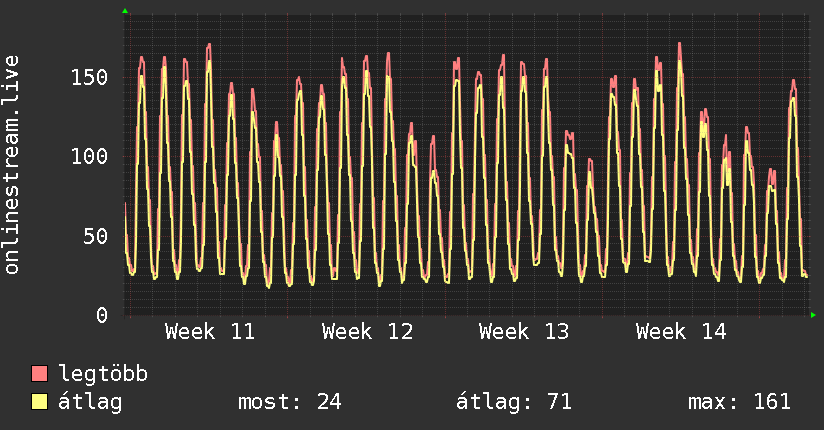Click the Week 14 axis label
Image resolution: width=824 pixels, height=430 pixels.
point(681,332)
